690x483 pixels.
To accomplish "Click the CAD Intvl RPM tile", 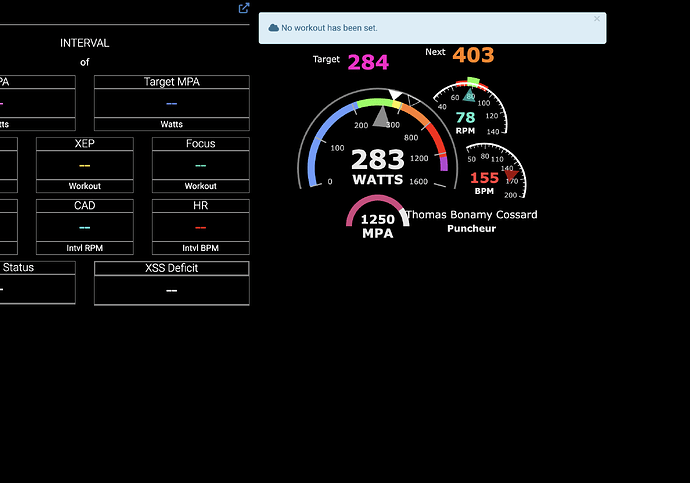I will pyautogui.click(x=85, y=226).
